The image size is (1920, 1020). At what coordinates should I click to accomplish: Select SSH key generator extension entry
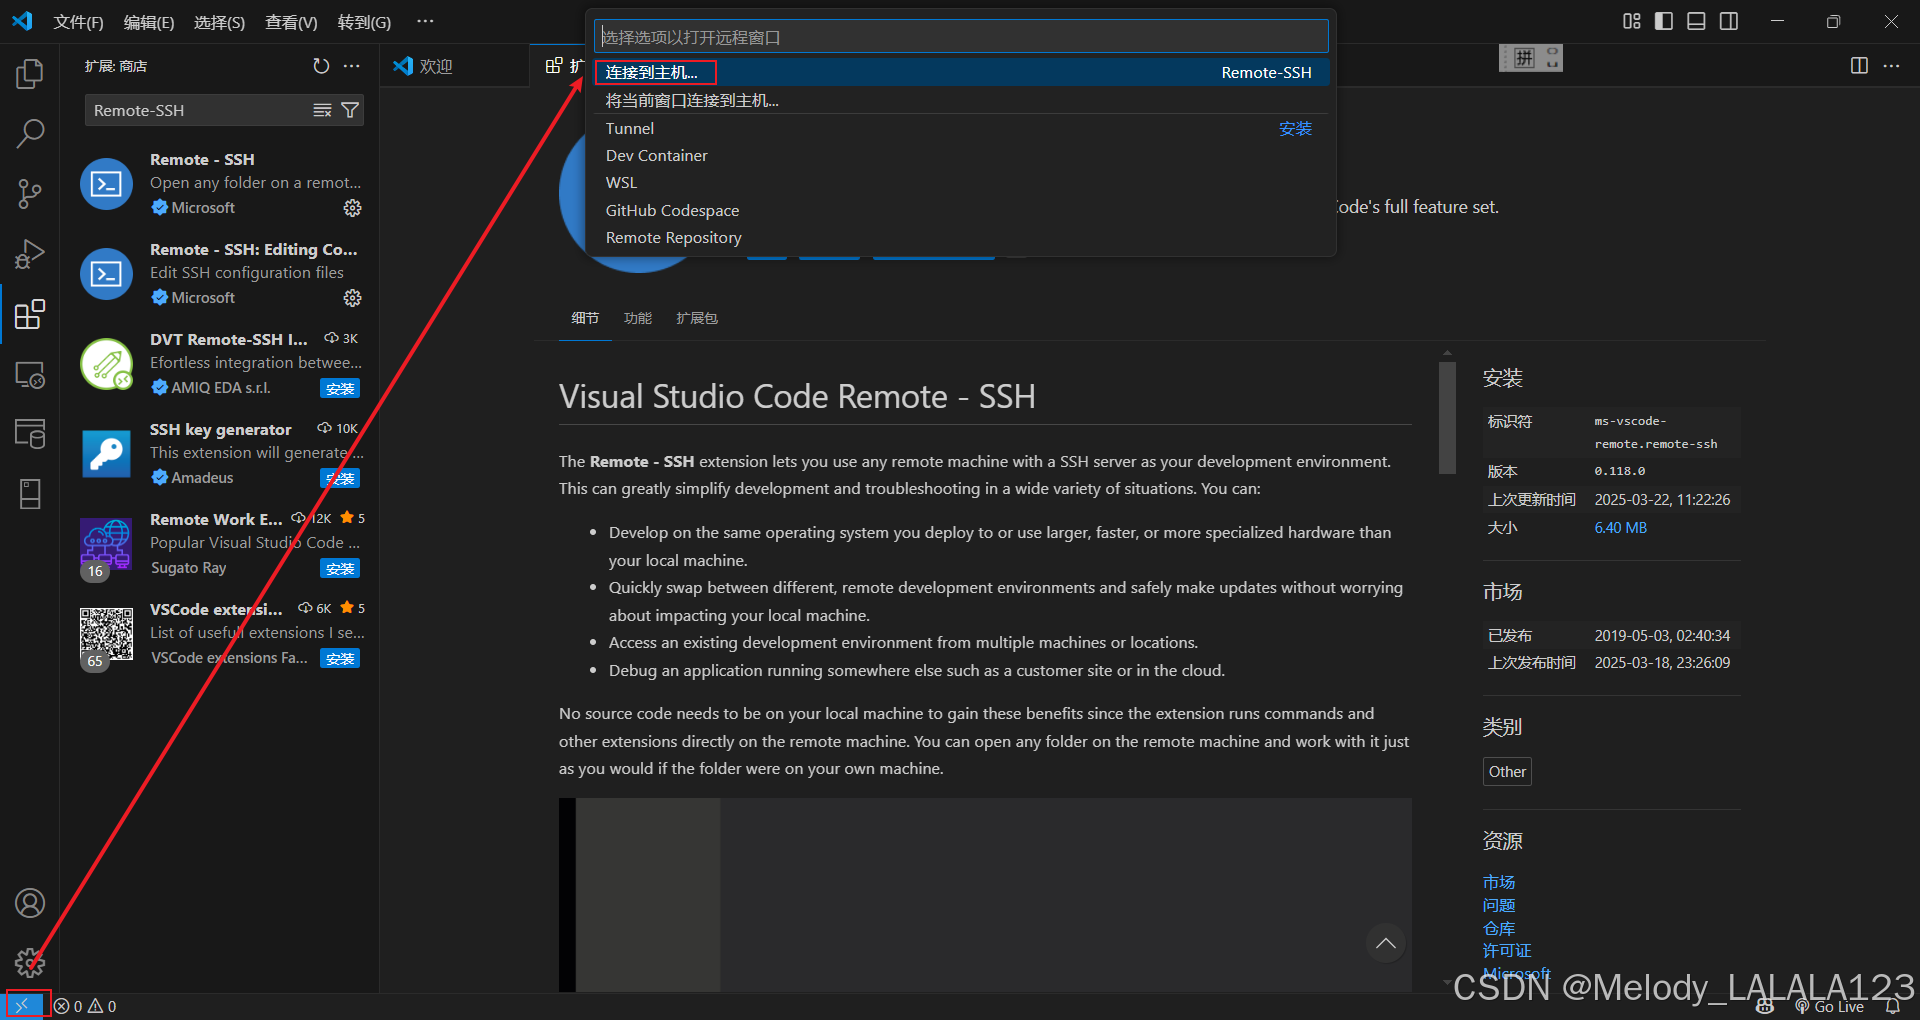(x=221, y=454)
